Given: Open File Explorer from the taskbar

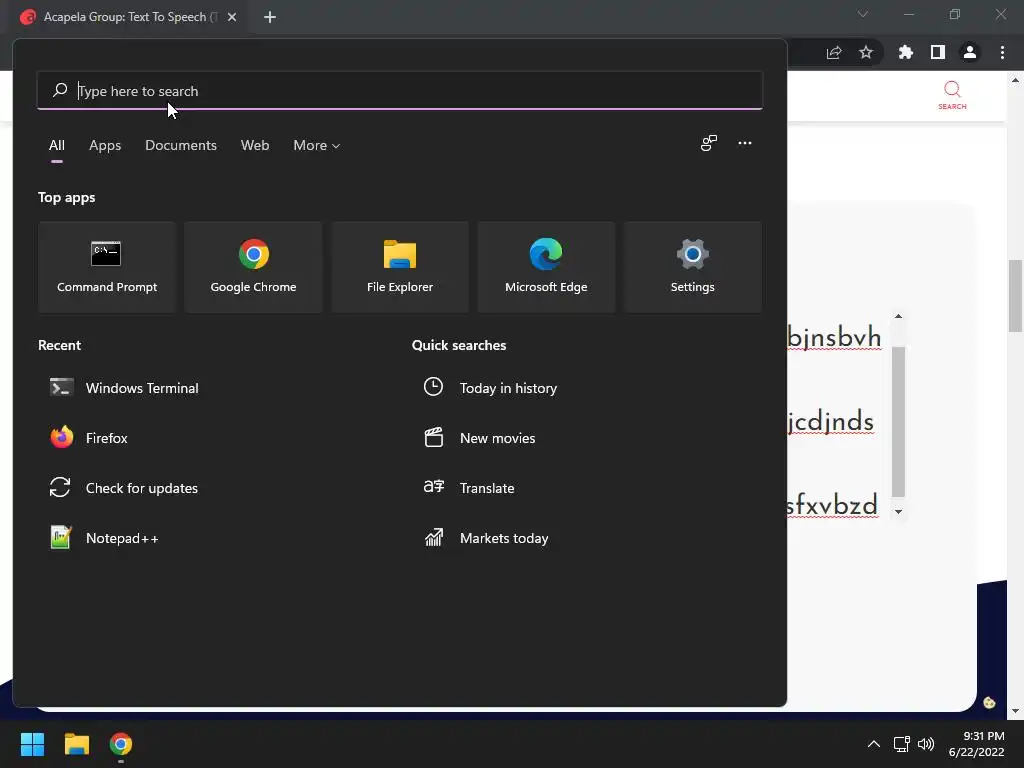Looking at the screenshot, I should [76, 744].
